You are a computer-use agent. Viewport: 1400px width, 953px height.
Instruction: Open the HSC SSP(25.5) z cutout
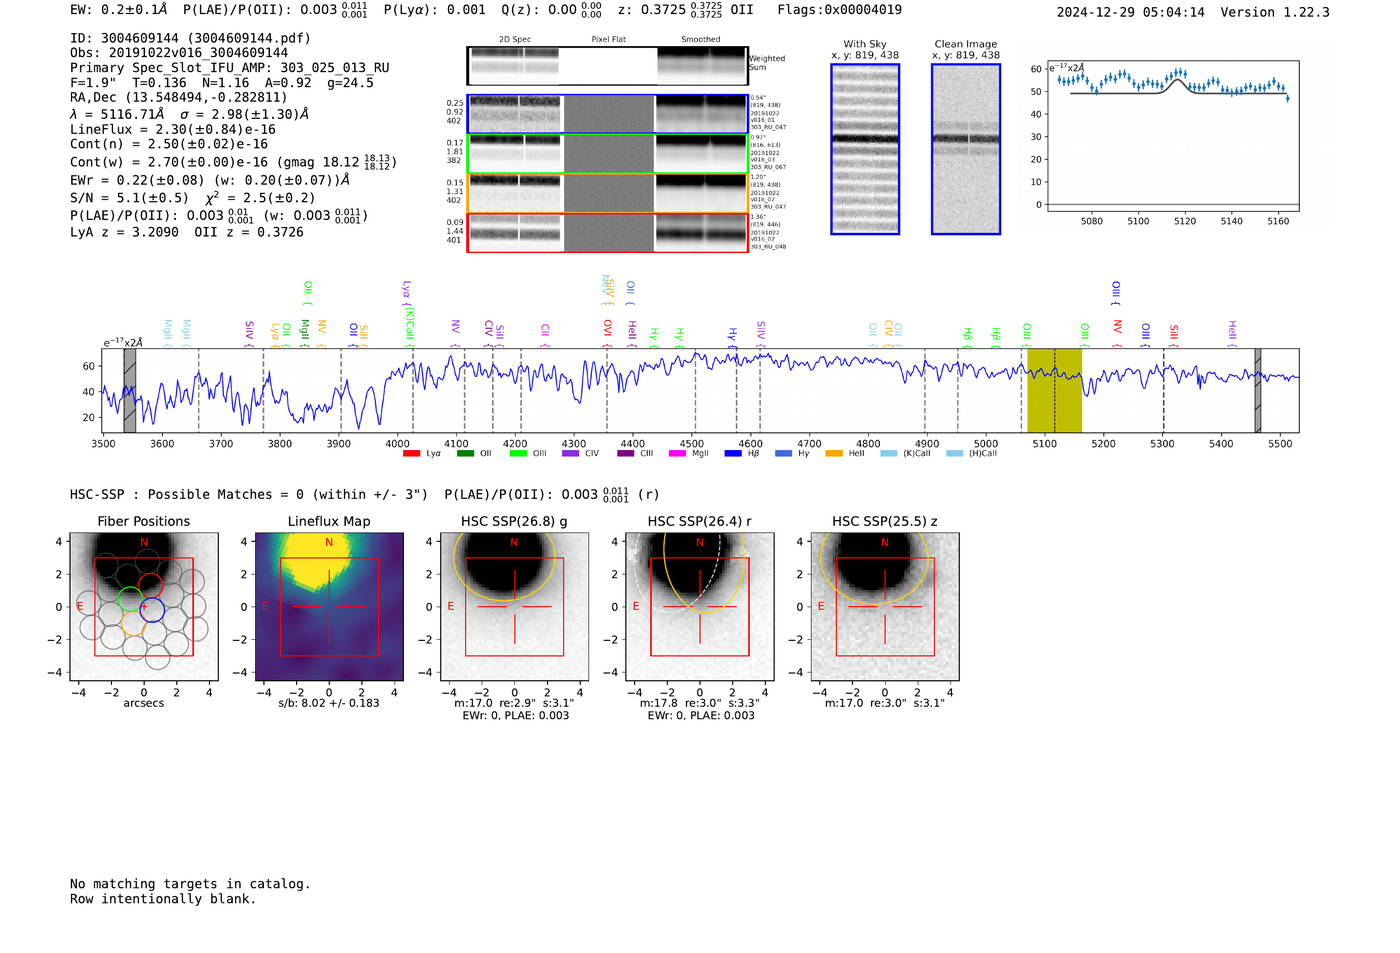(885, 607)
